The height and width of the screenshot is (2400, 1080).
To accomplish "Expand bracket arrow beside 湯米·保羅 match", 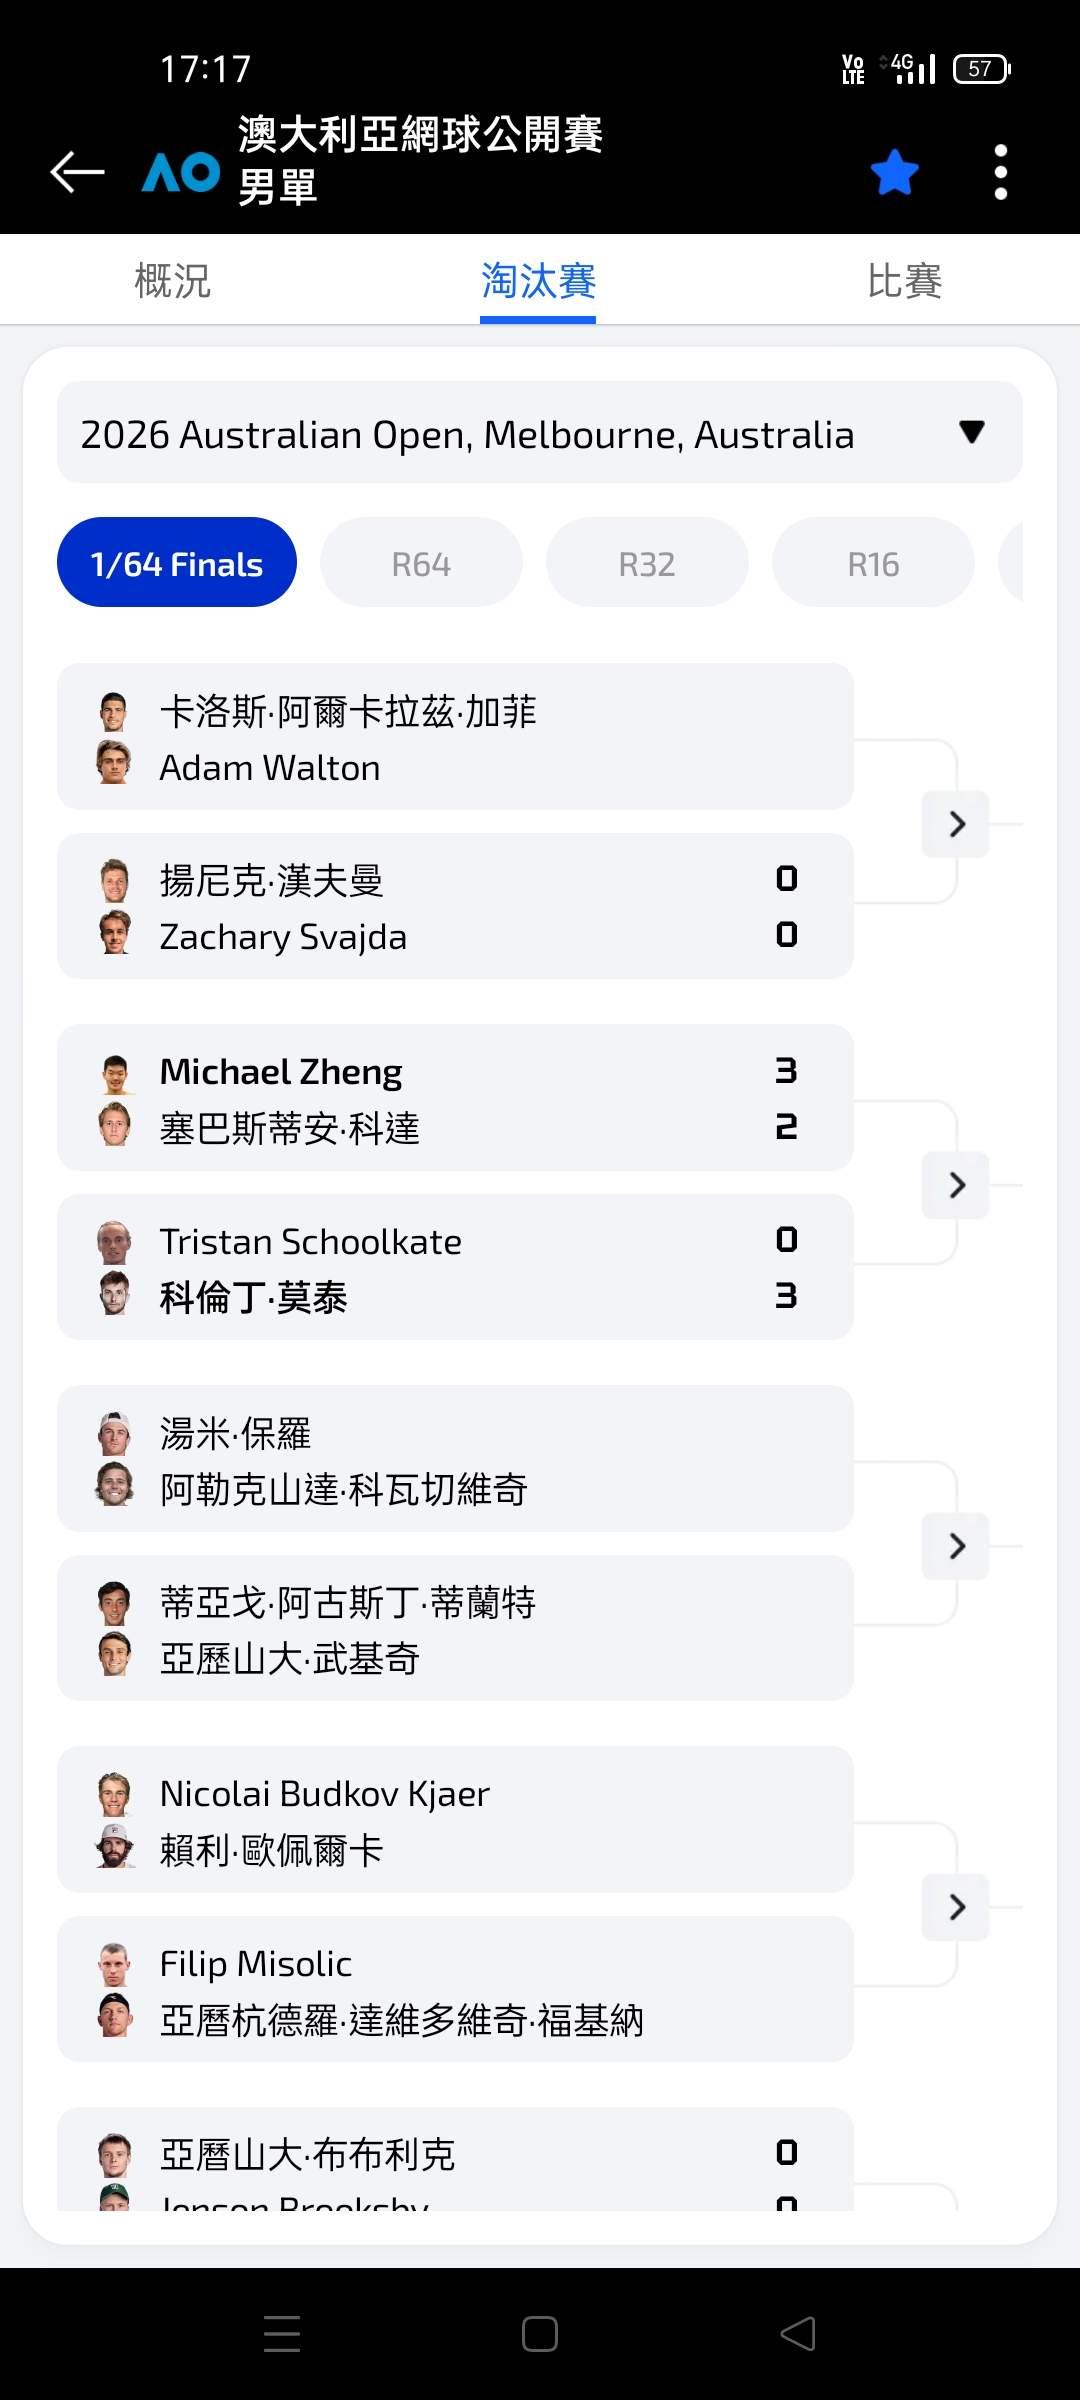I will tap(956, 1546).
